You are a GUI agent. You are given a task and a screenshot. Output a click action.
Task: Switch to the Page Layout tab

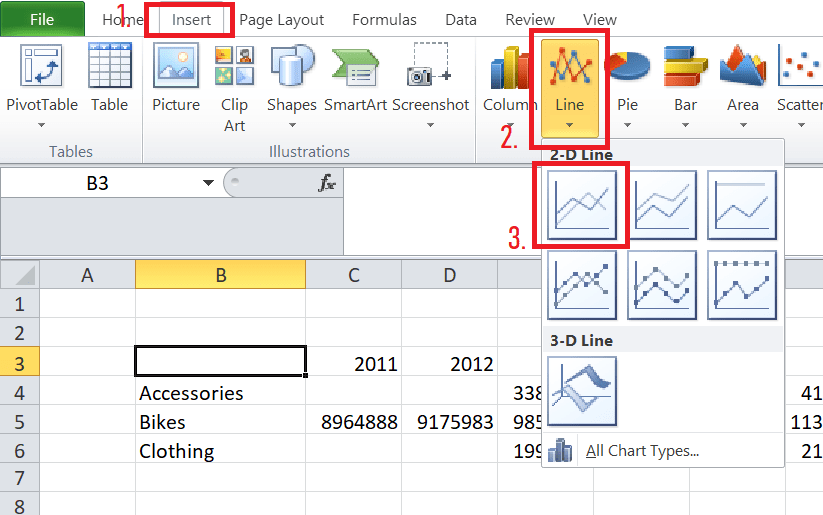(281, 20)
